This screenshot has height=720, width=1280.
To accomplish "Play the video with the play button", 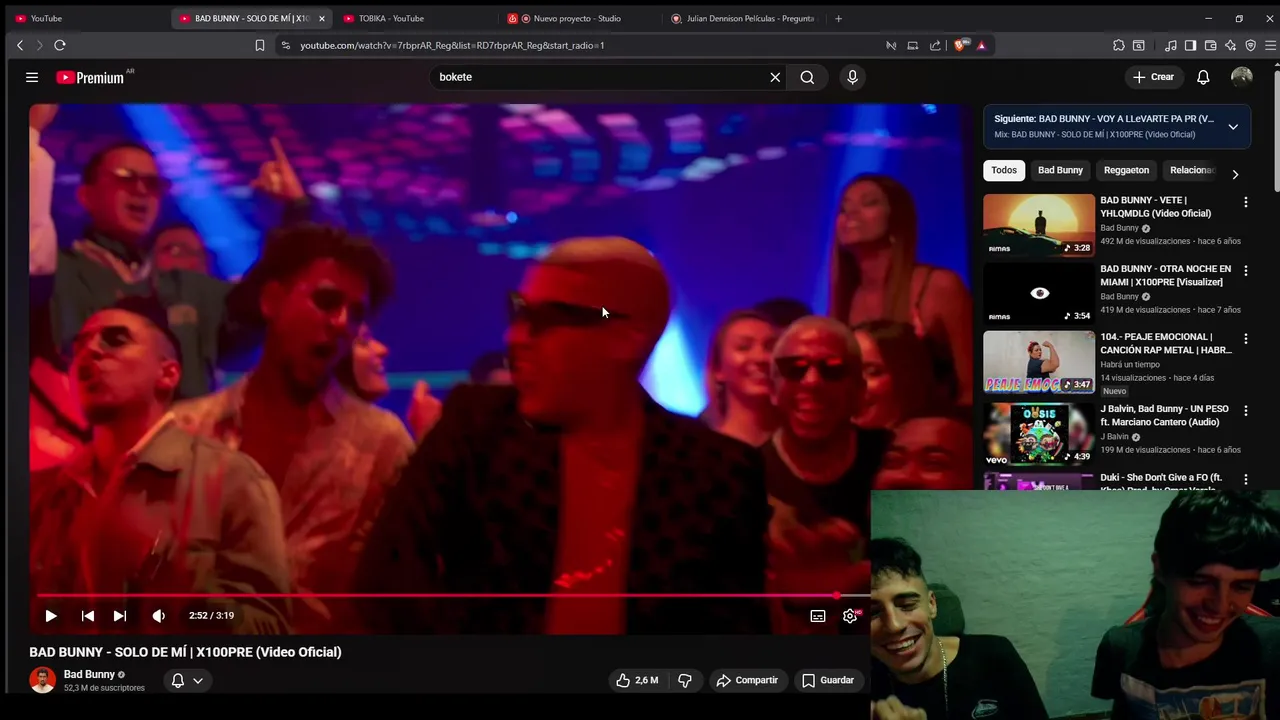I will point(51,616).
